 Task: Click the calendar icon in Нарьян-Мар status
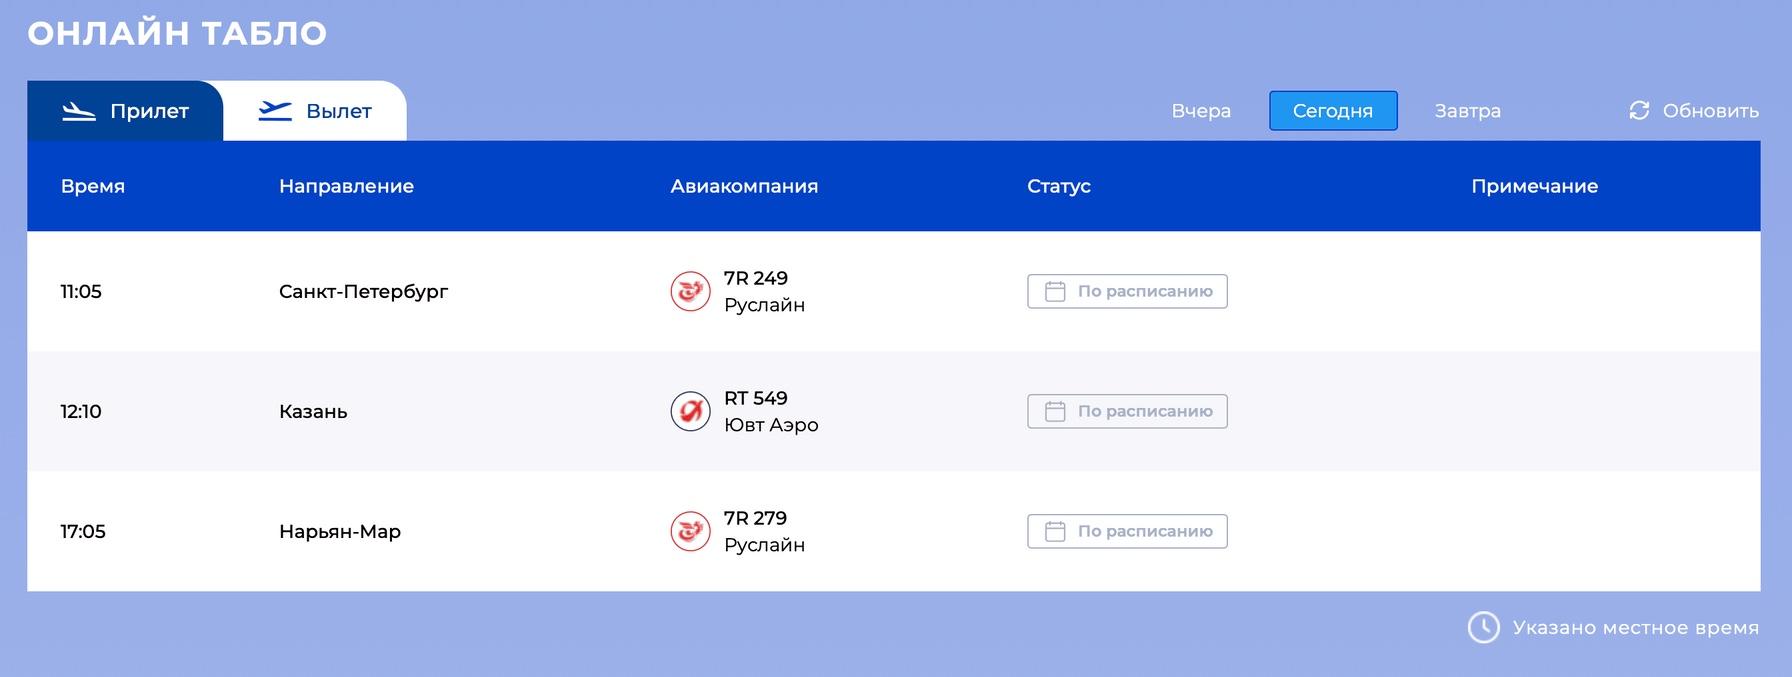click(x=1055, y=531)
